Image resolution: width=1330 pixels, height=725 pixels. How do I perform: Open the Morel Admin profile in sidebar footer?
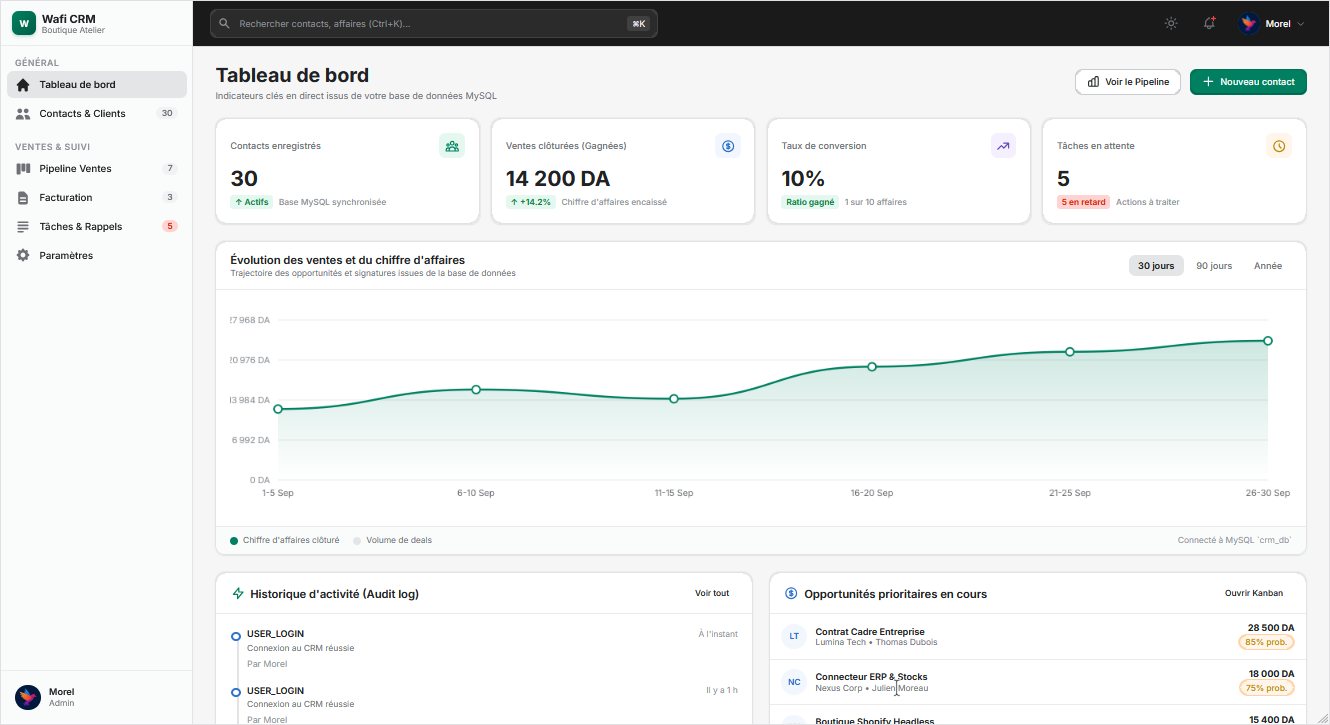[96, 697]
